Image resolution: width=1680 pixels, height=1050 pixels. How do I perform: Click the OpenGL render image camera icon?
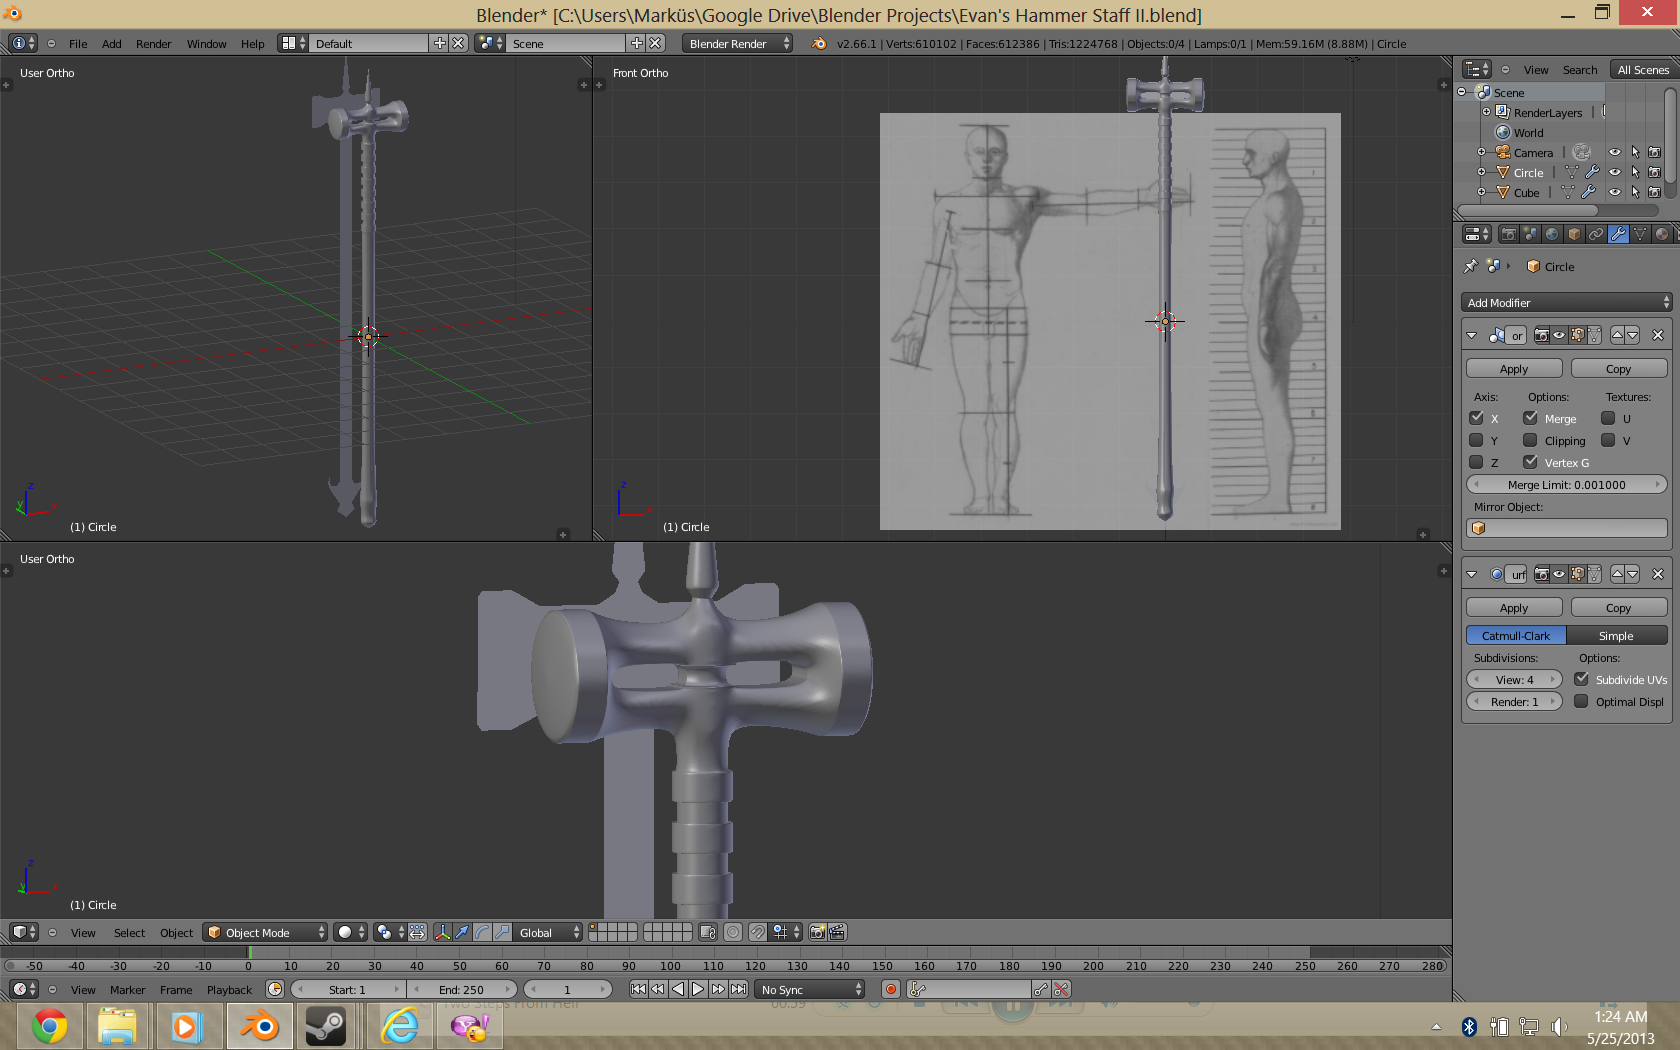[817, 932]
